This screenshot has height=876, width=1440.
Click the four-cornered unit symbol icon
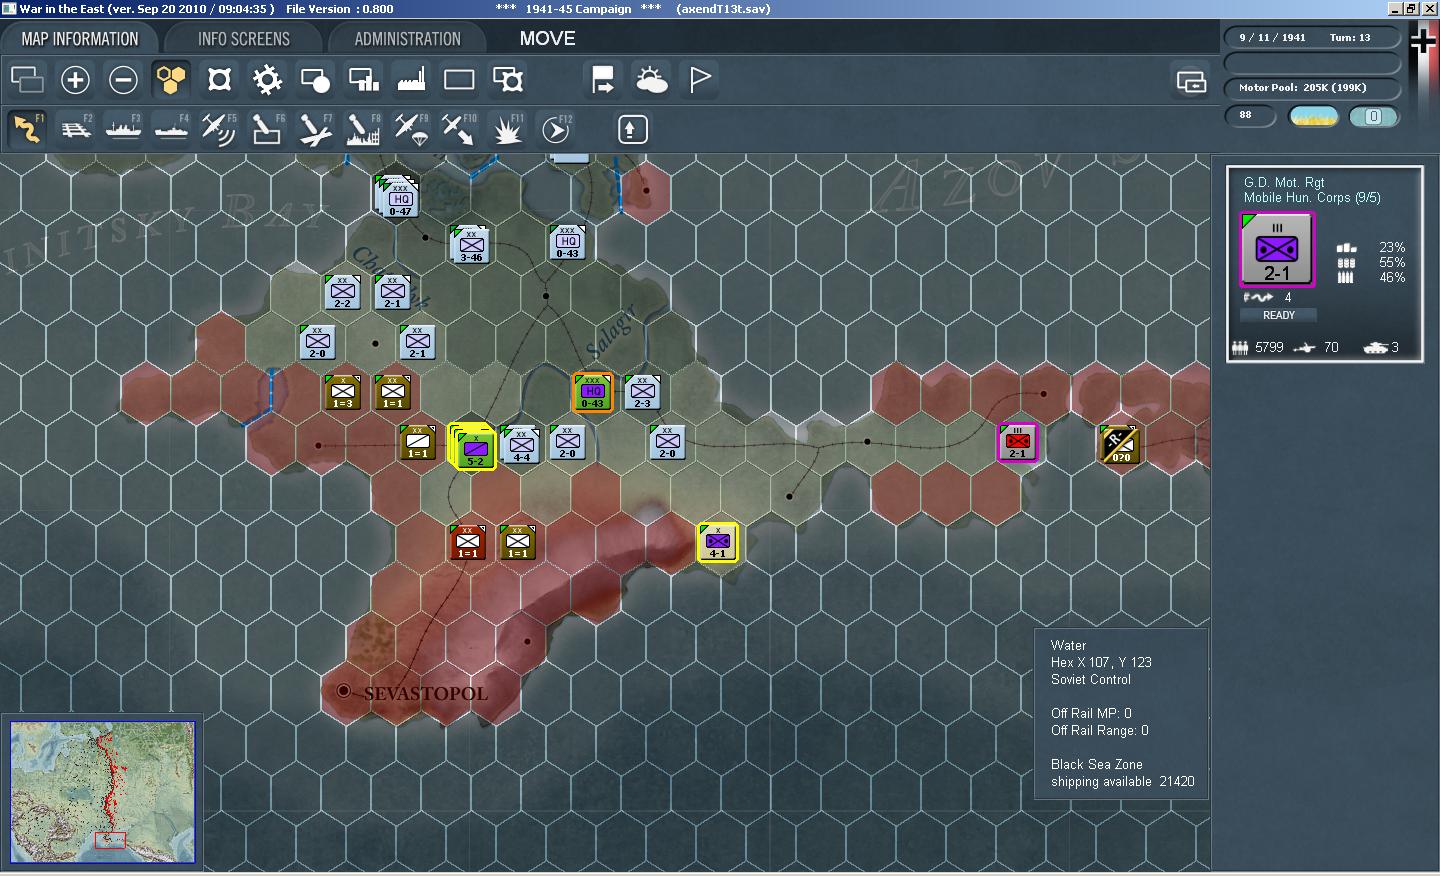[x=219, y=80]
